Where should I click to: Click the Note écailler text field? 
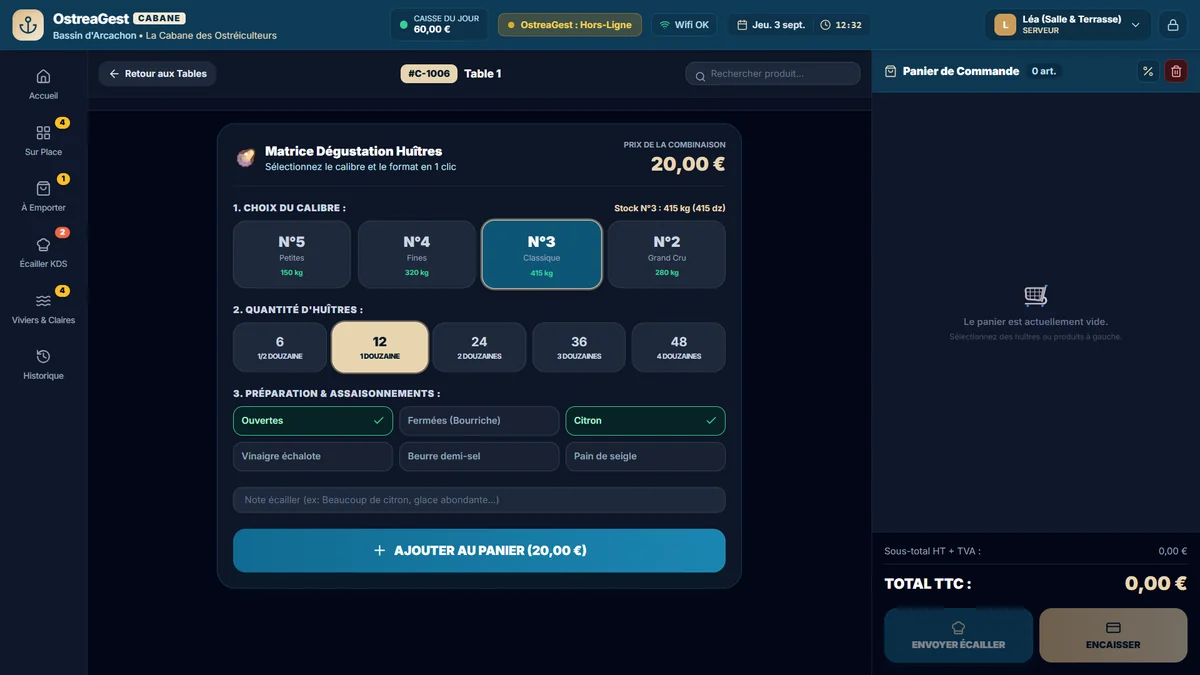[479, 500]
